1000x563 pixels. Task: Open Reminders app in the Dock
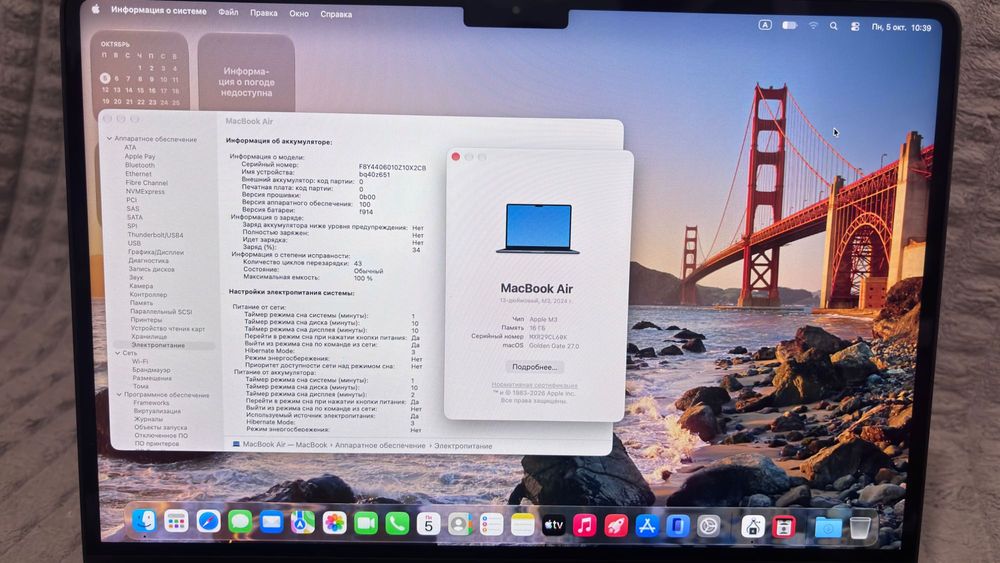pyautogui.click(x=491, y=525)
